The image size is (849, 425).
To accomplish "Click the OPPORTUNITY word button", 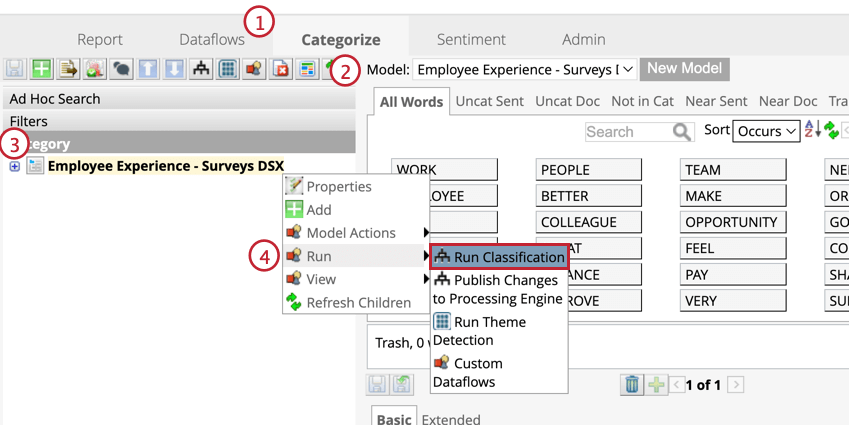I will click(731, 222).
